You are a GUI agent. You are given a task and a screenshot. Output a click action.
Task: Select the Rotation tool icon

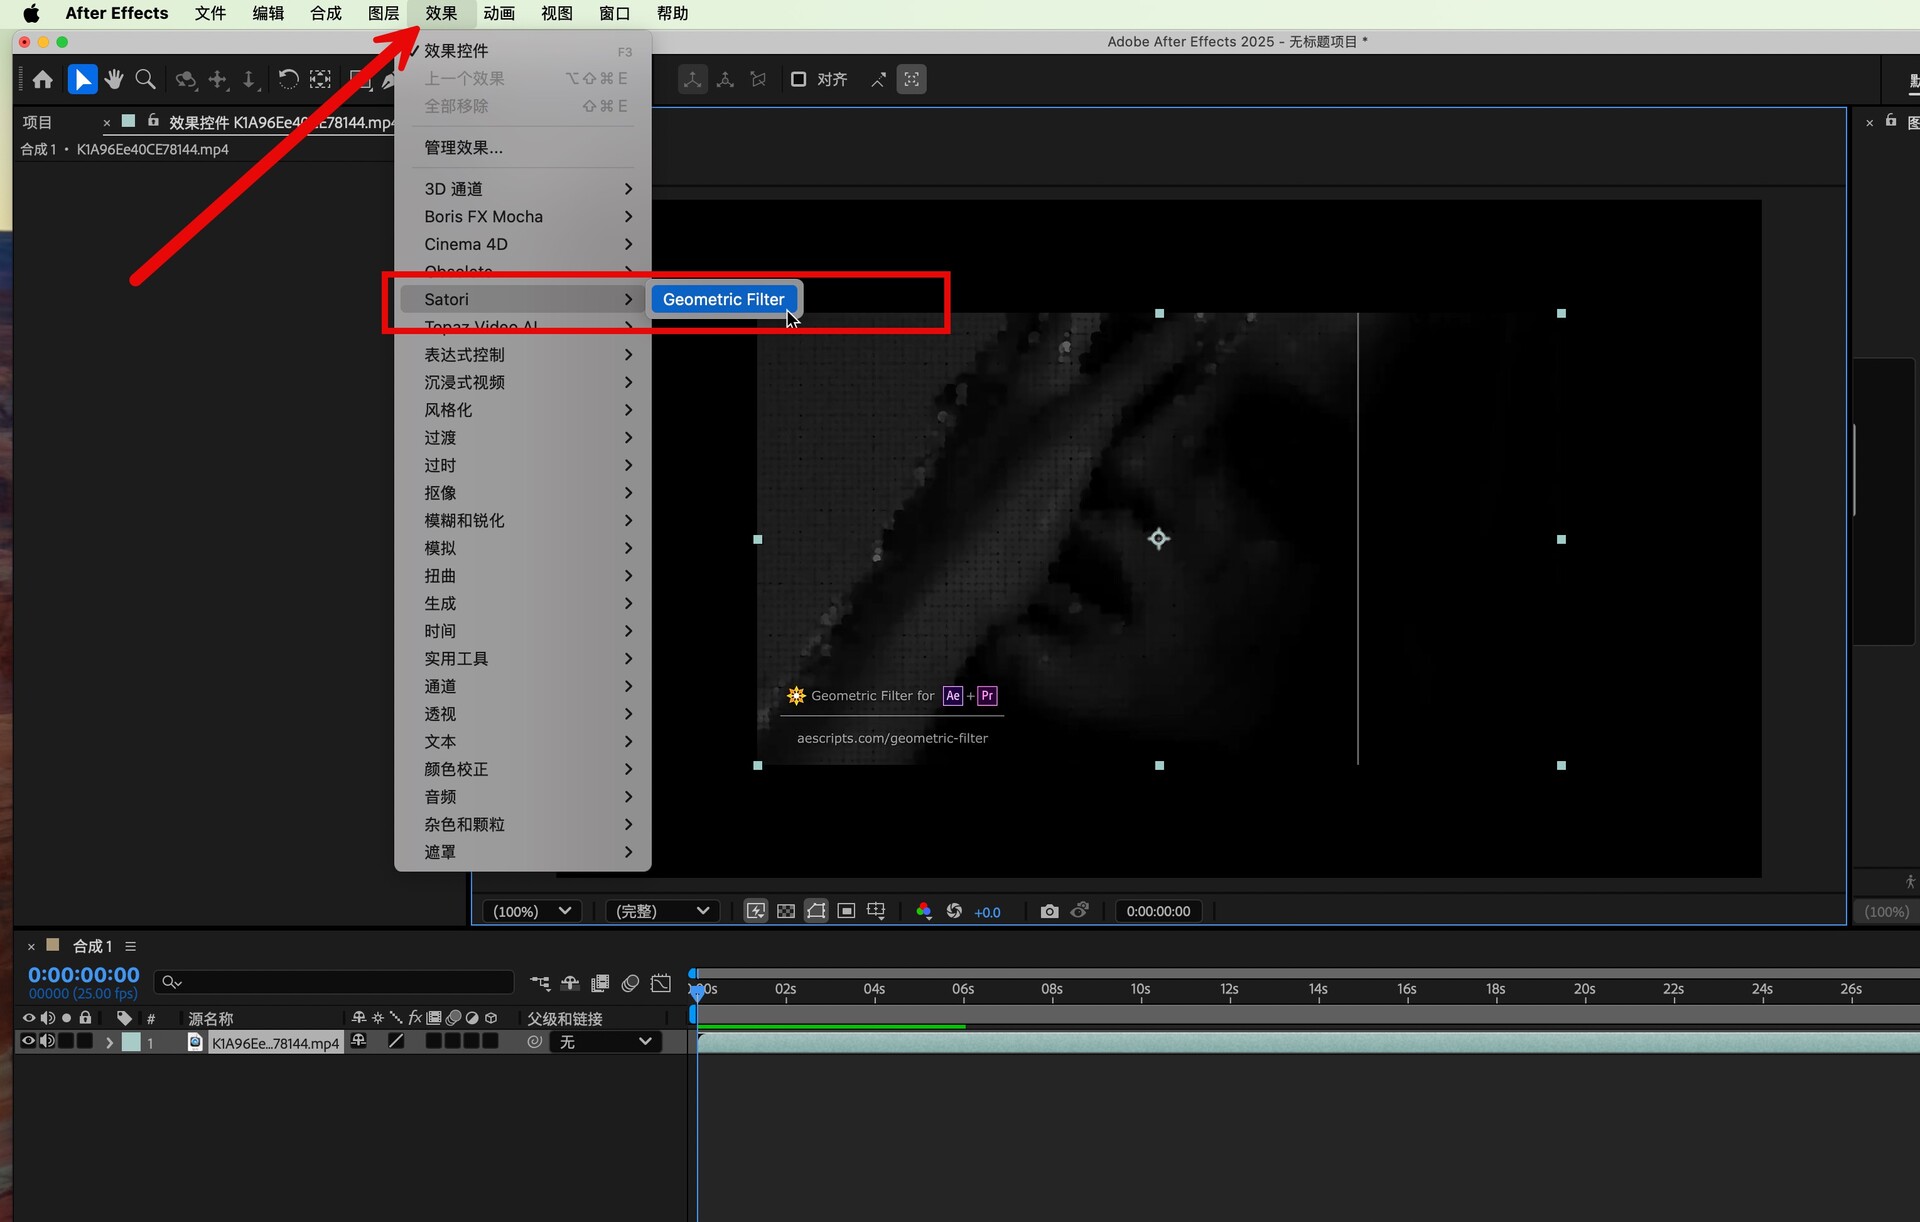coord(288,79)
